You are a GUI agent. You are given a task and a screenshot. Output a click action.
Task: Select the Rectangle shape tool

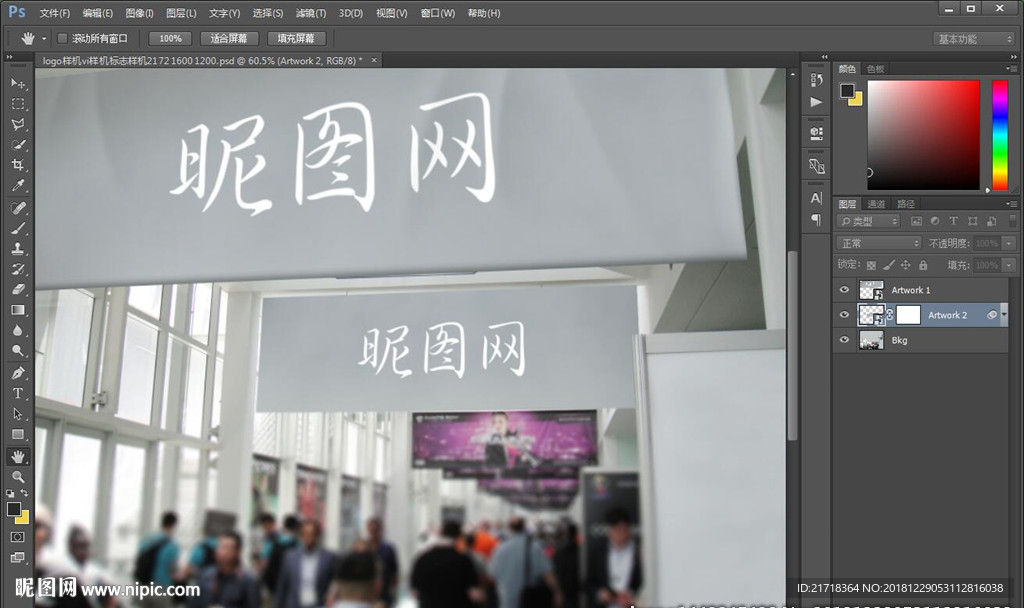pyautogui.click(x=18, y=434)
